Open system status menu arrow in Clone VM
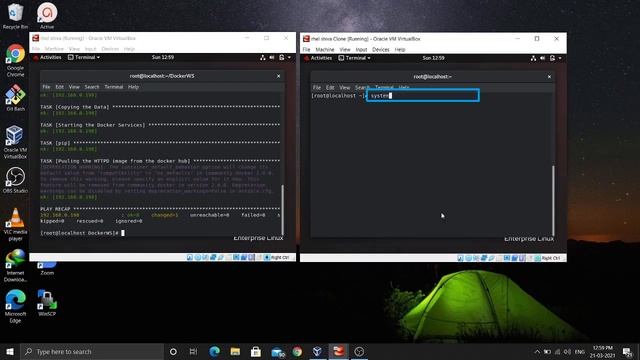 [x=560, y=58]
